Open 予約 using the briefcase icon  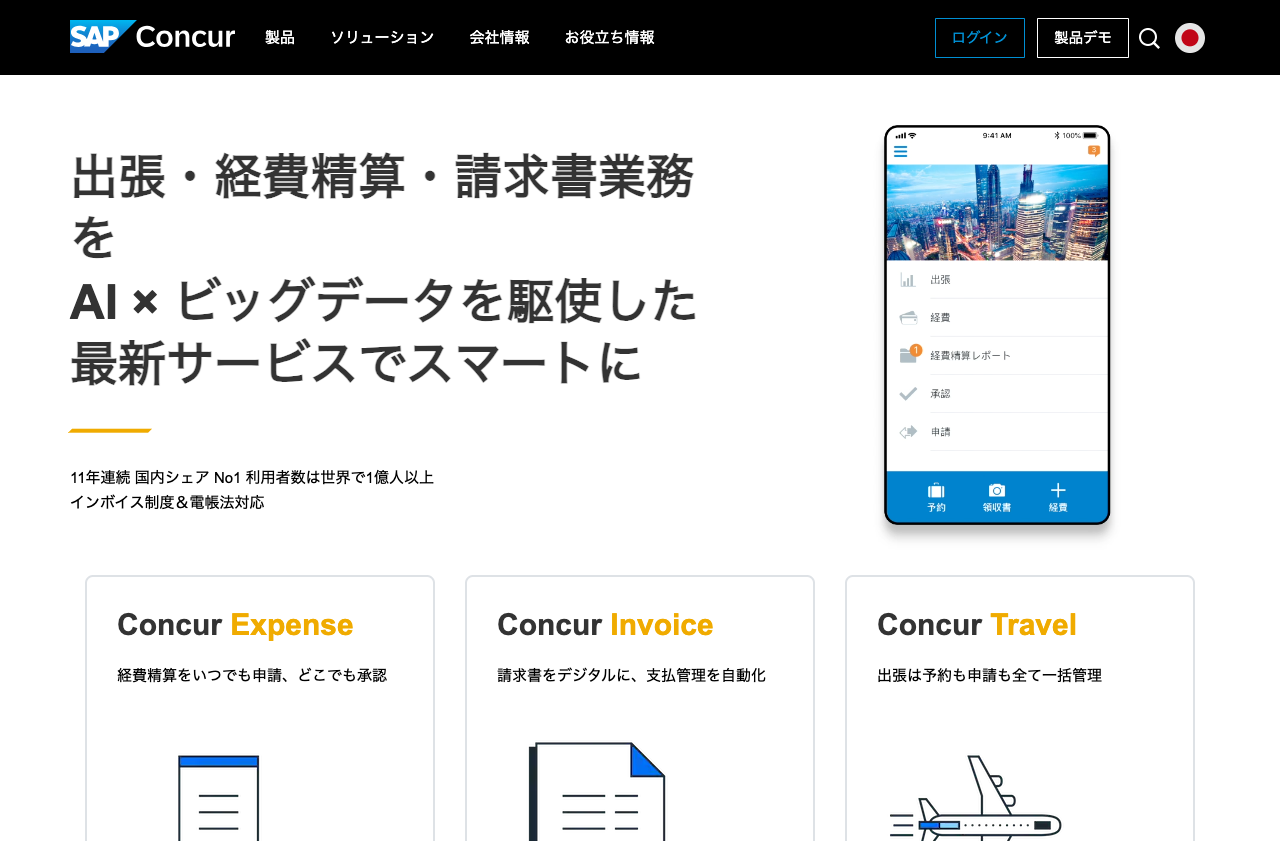coord(935,490)
